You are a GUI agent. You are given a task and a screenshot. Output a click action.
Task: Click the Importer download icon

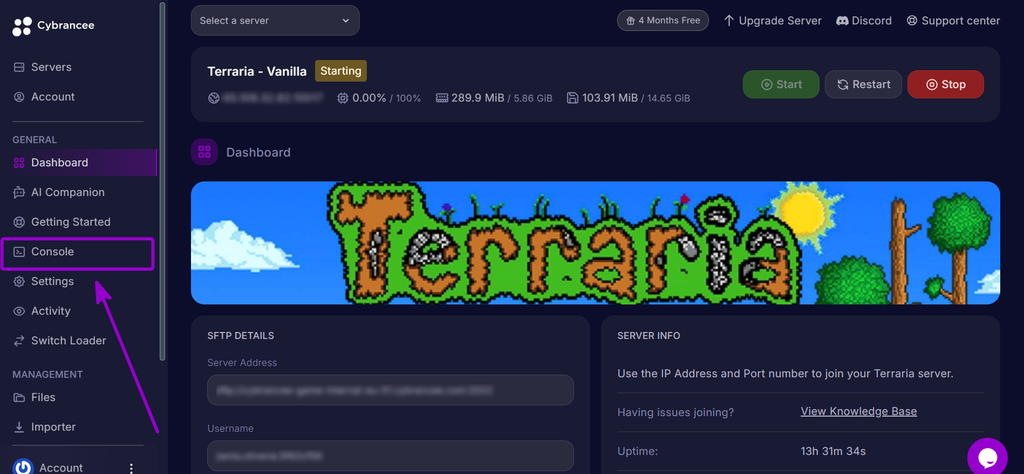pyautogui.click(x=19, y=427)
